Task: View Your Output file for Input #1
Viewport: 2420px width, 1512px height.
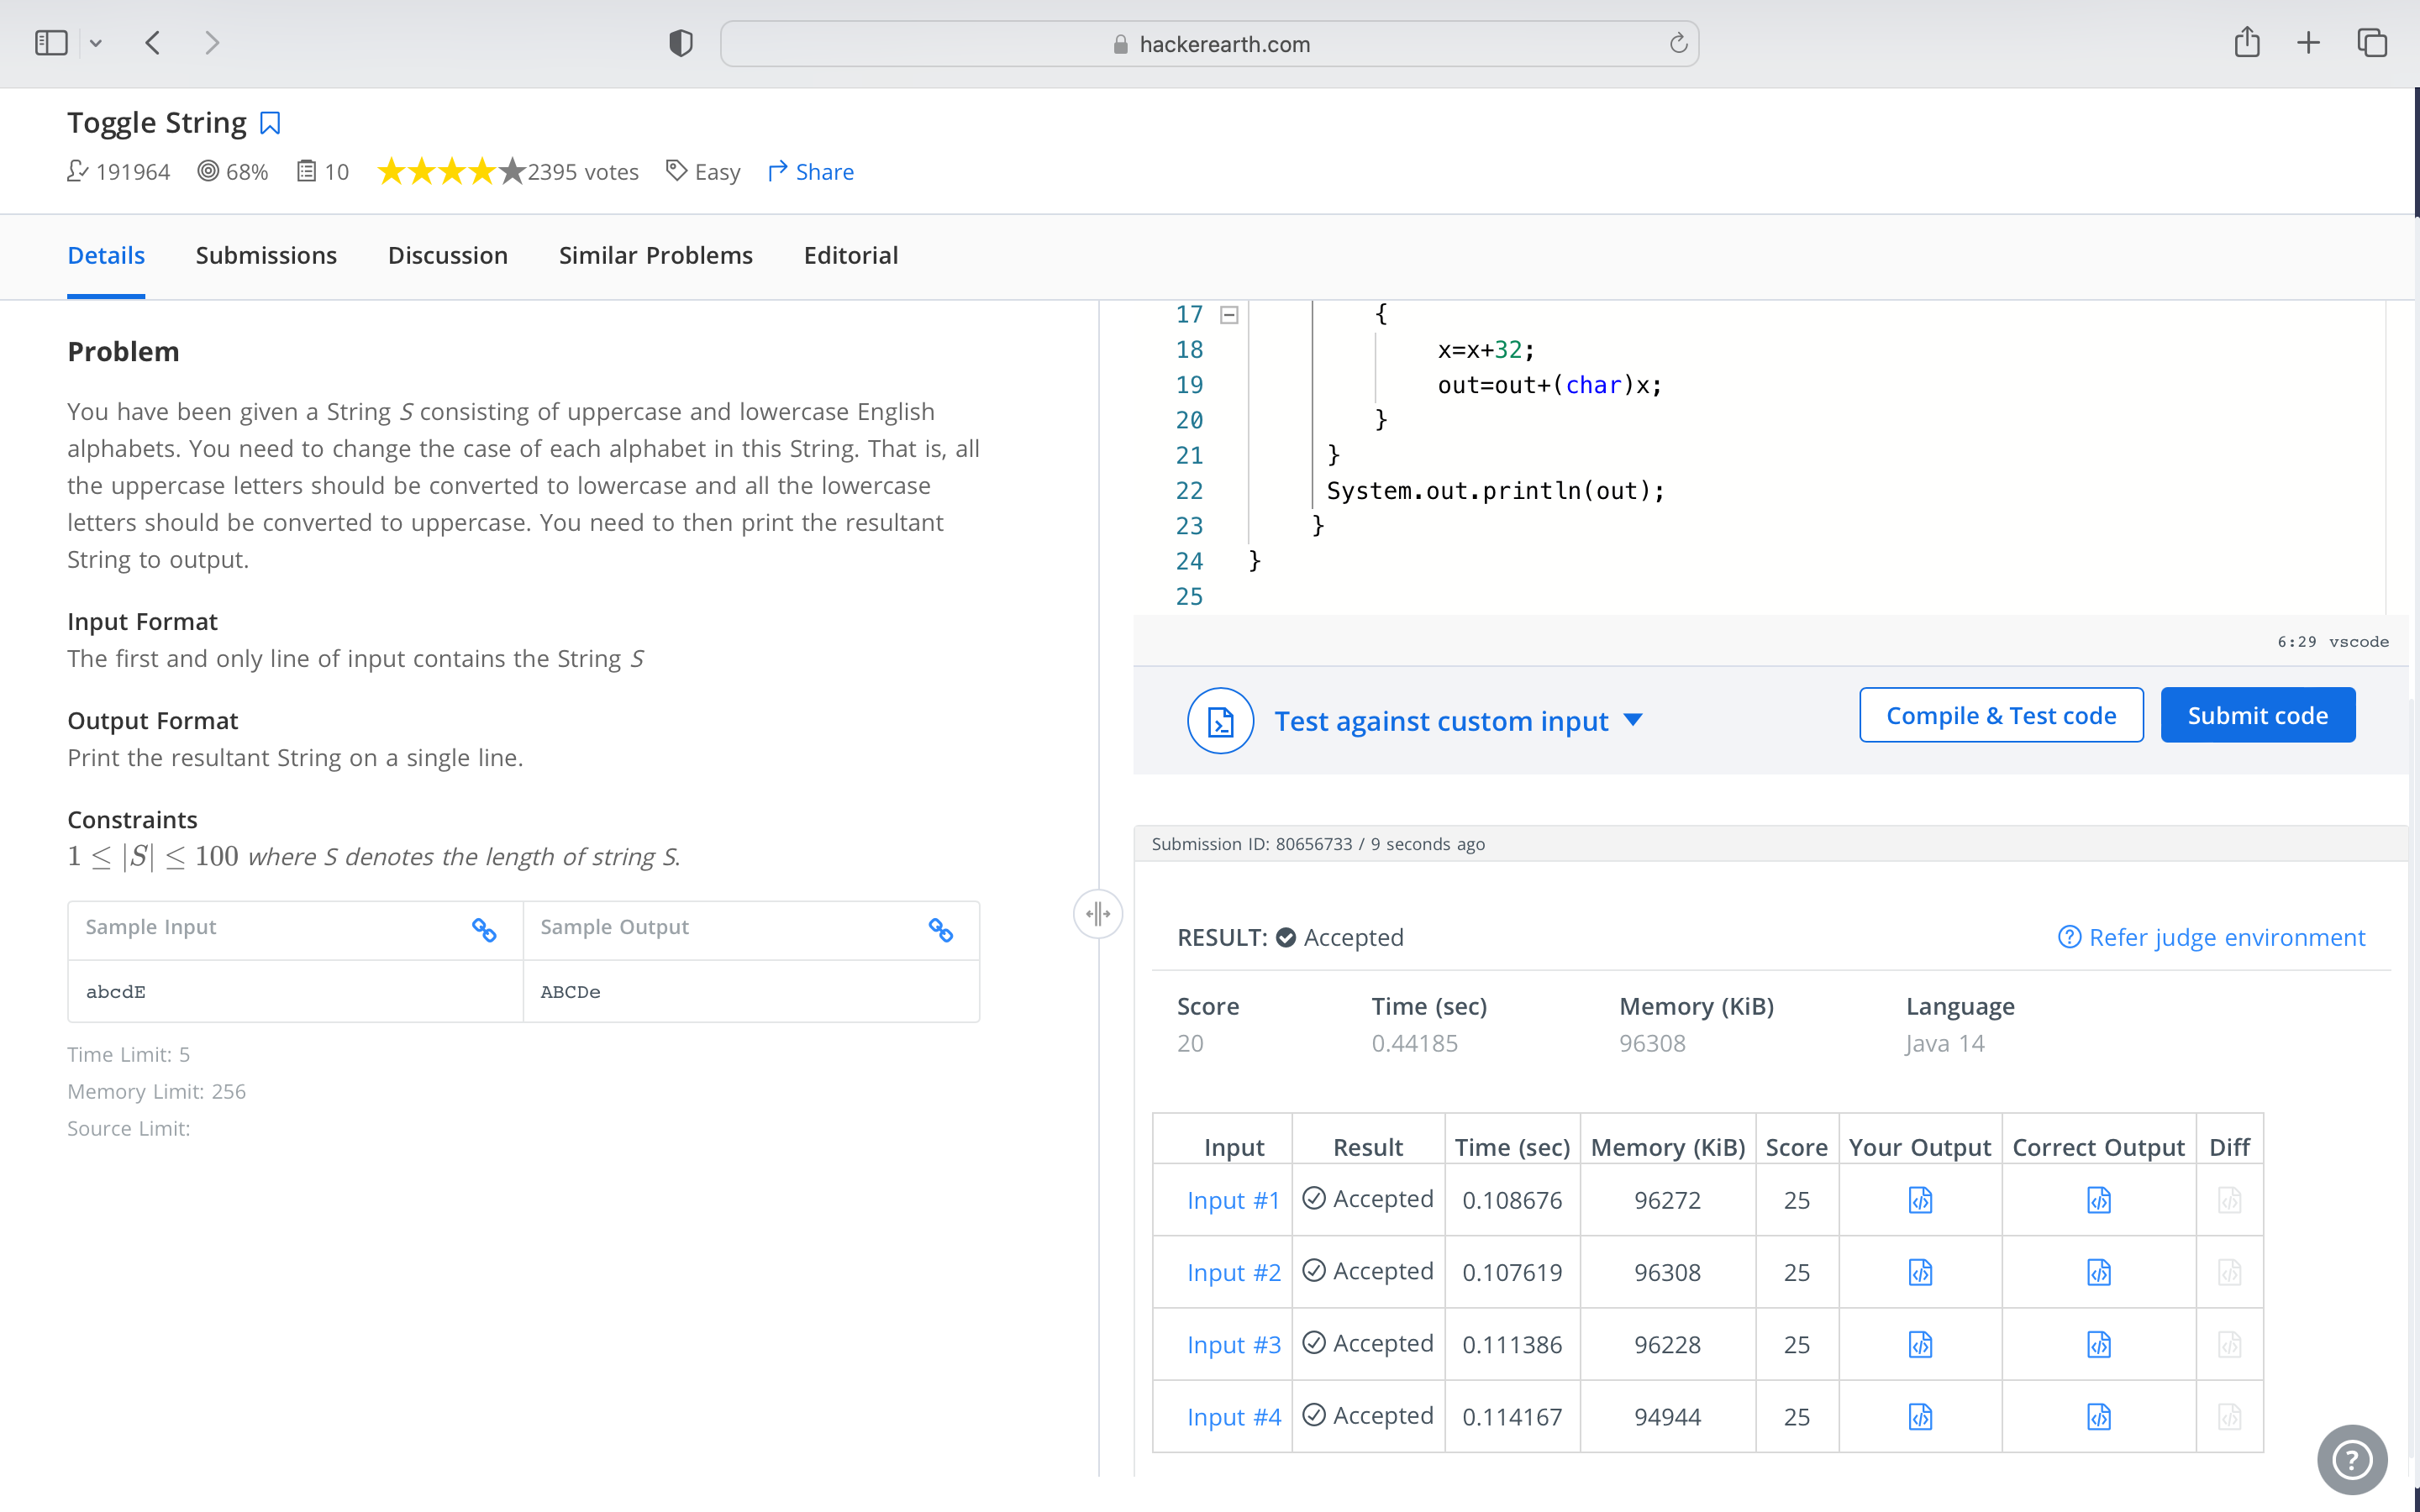Action: [1920, 1200]
